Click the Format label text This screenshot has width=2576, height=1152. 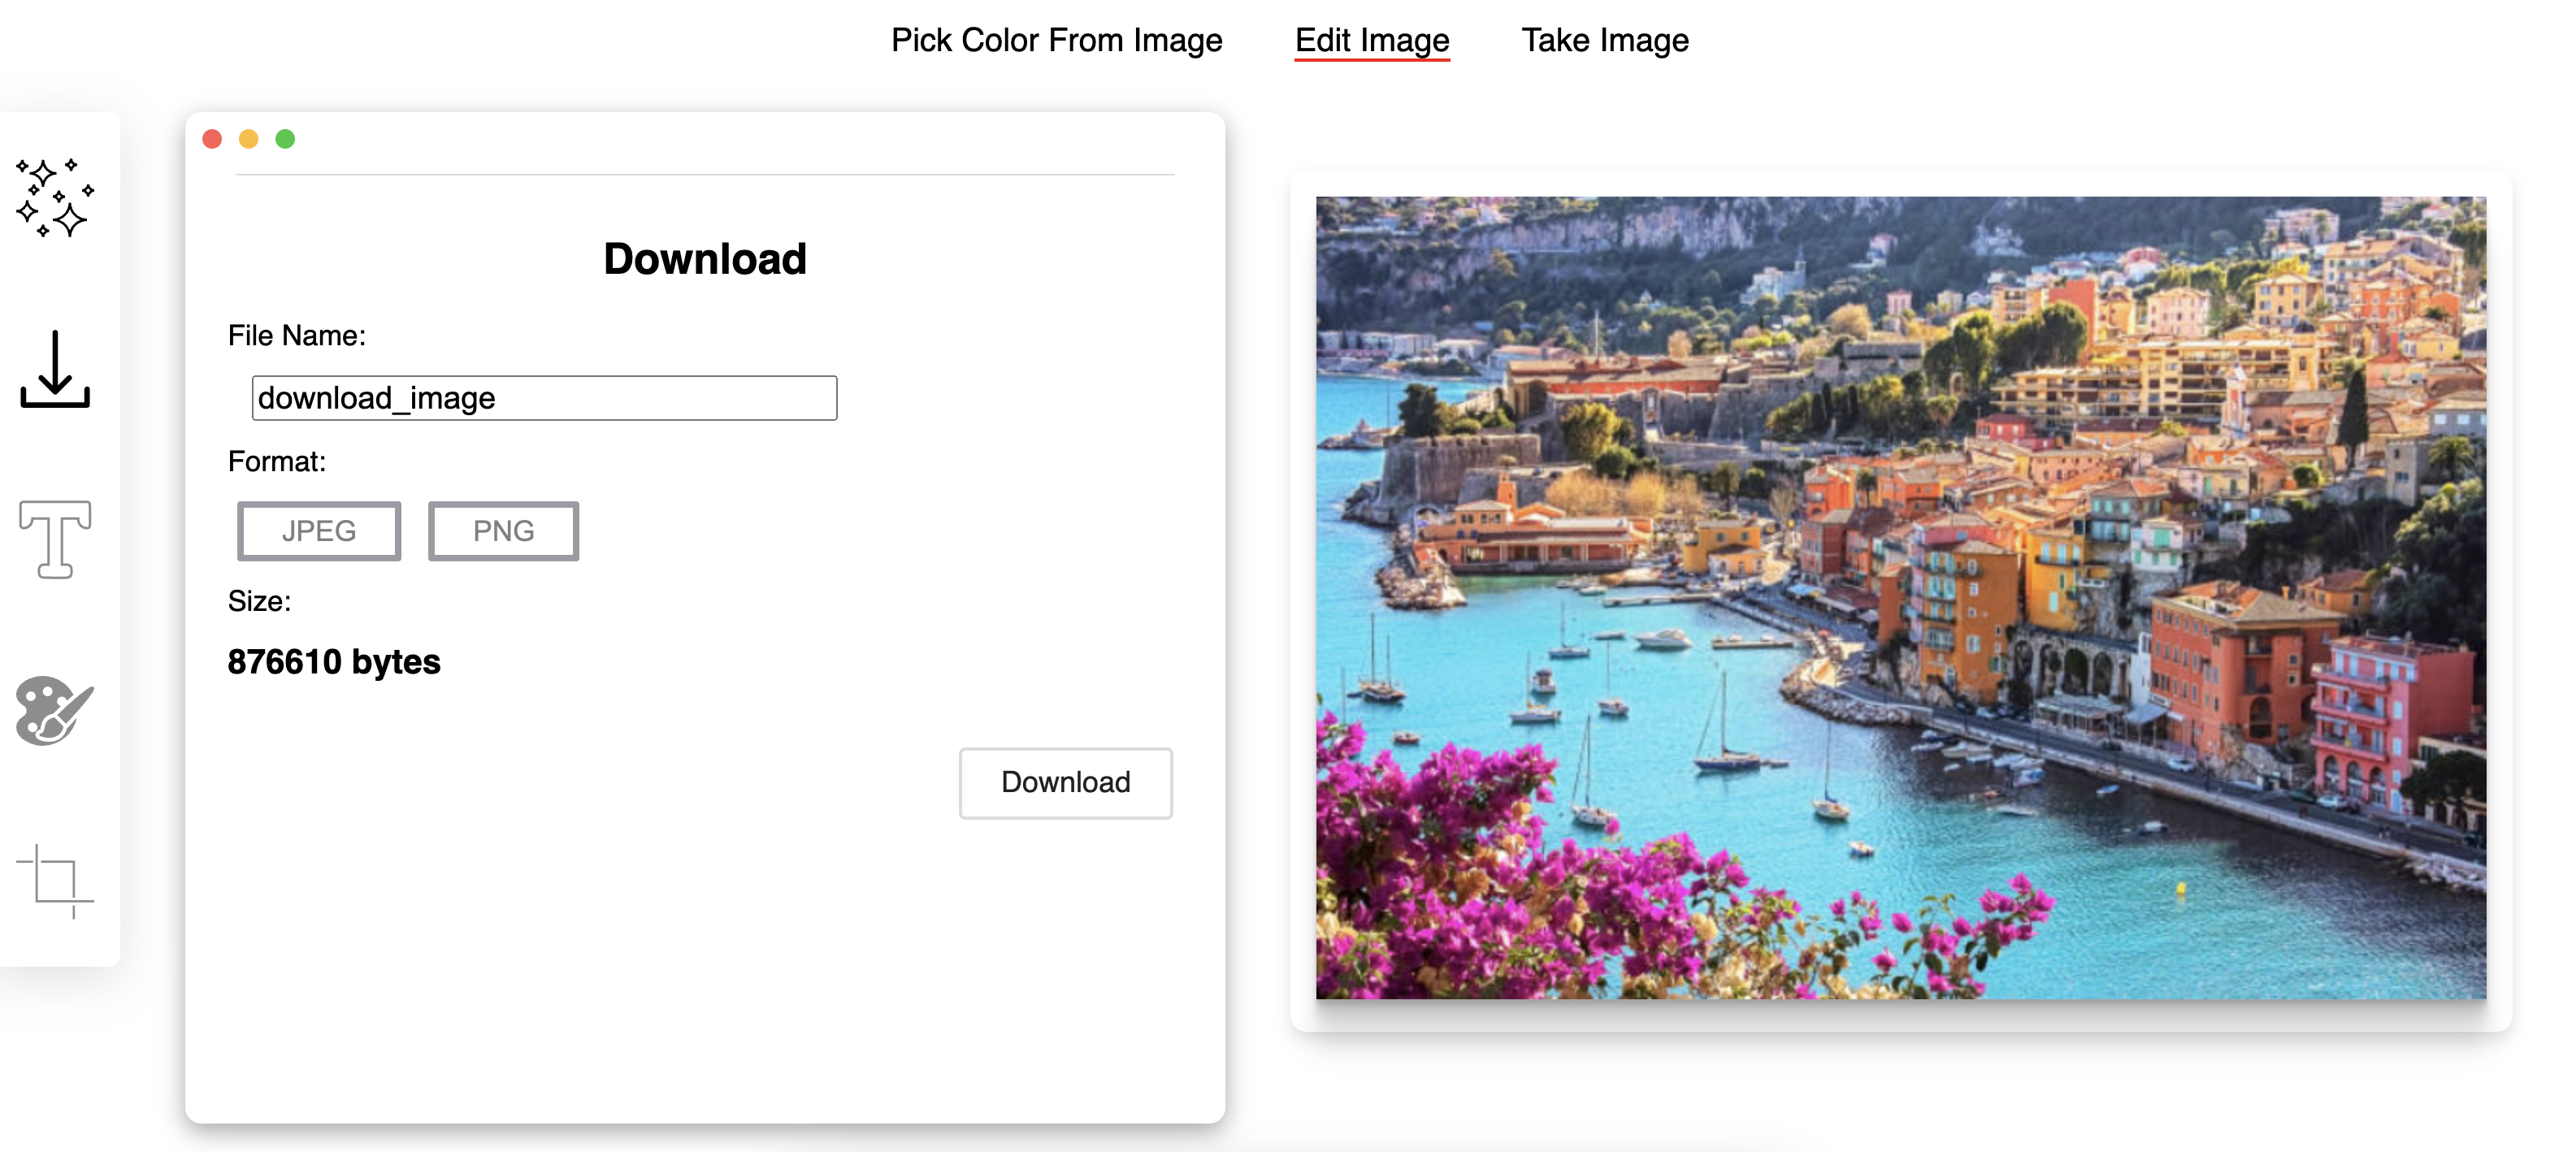[x=276, y=462]
